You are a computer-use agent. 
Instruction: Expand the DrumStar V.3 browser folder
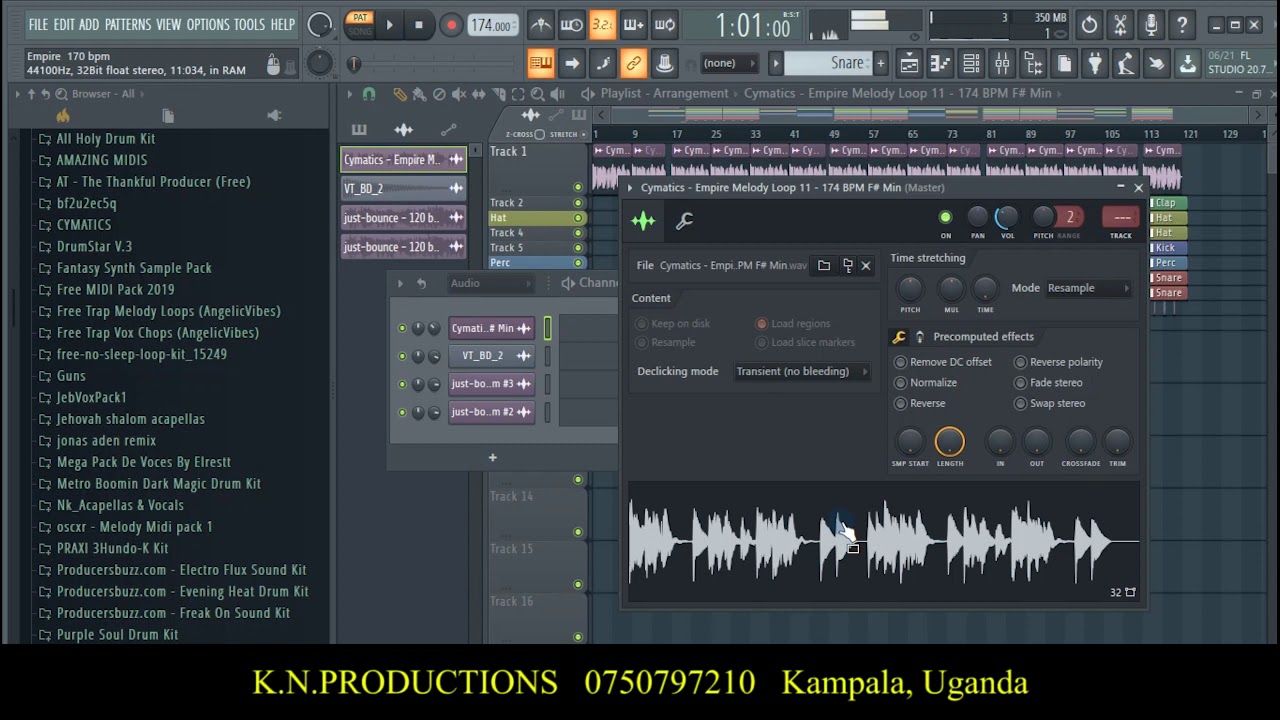click(94, 247)
